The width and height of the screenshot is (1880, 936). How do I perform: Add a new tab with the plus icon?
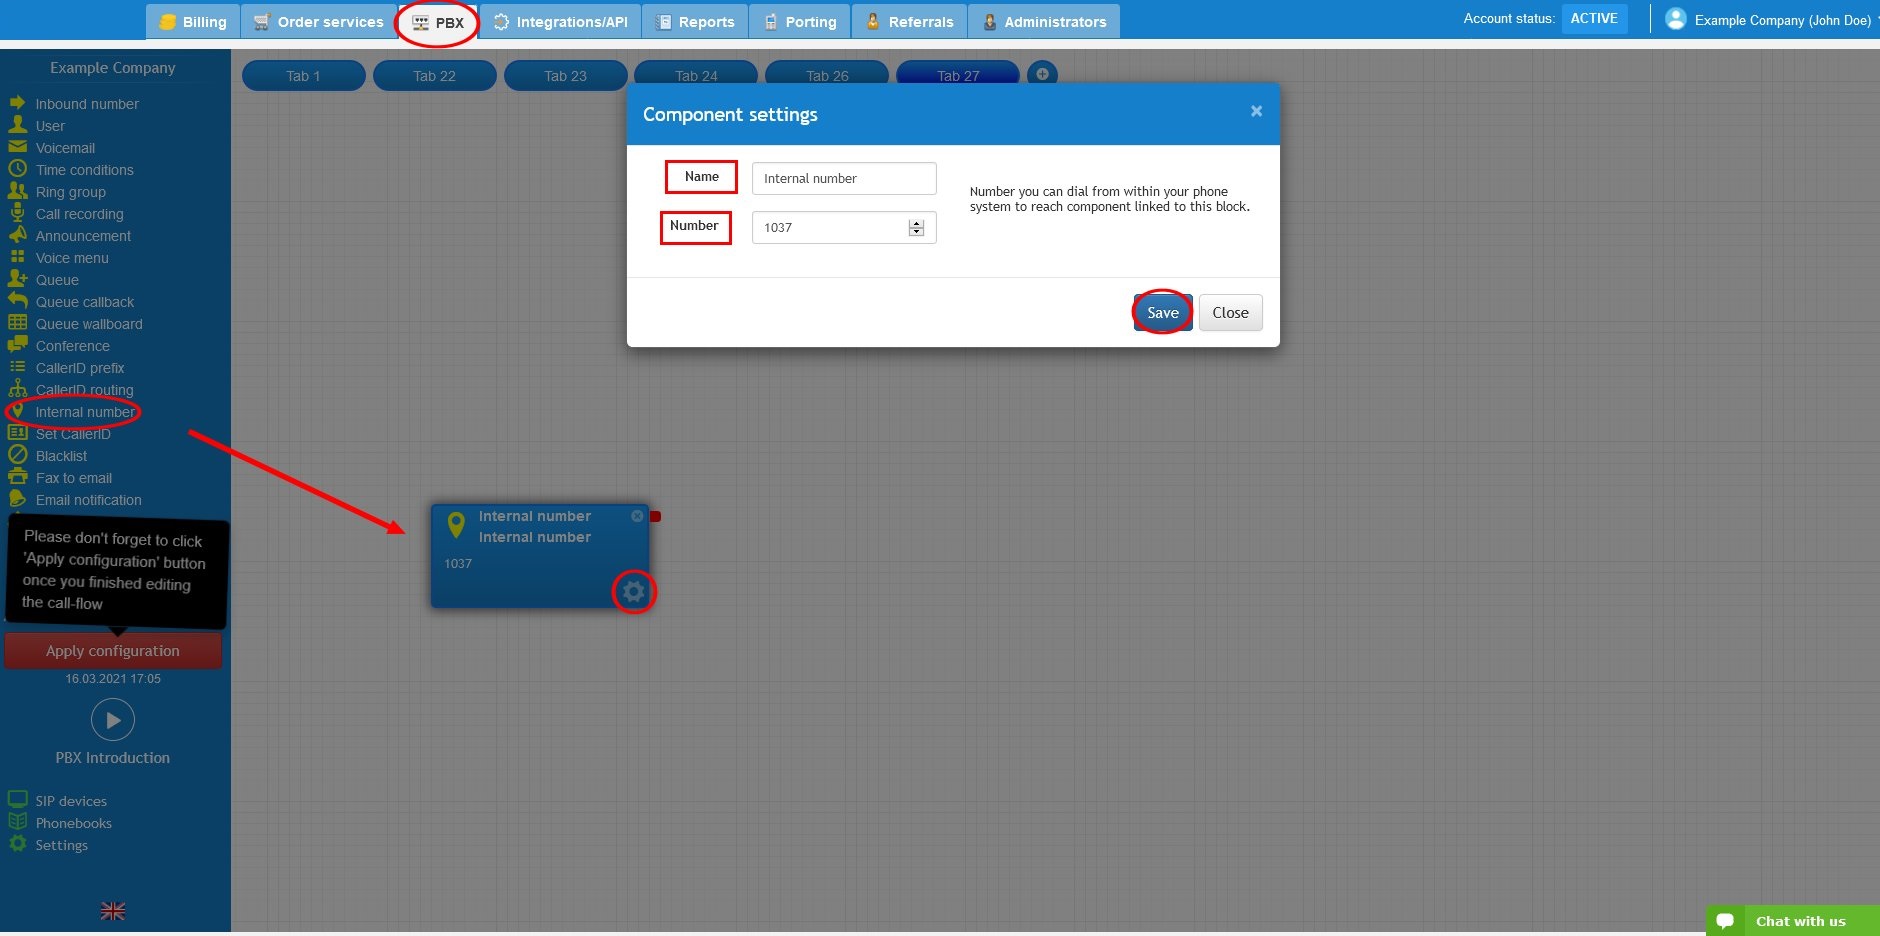1042,73
